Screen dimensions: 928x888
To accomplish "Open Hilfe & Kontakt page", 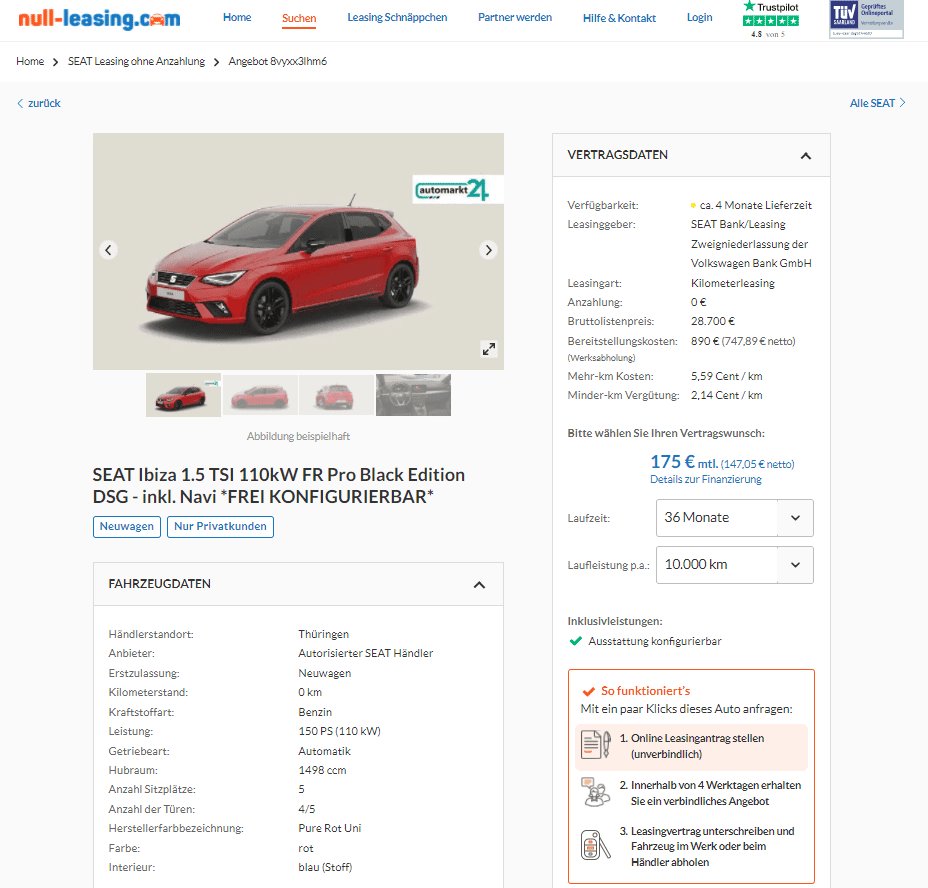I will [x=619, y=18].
